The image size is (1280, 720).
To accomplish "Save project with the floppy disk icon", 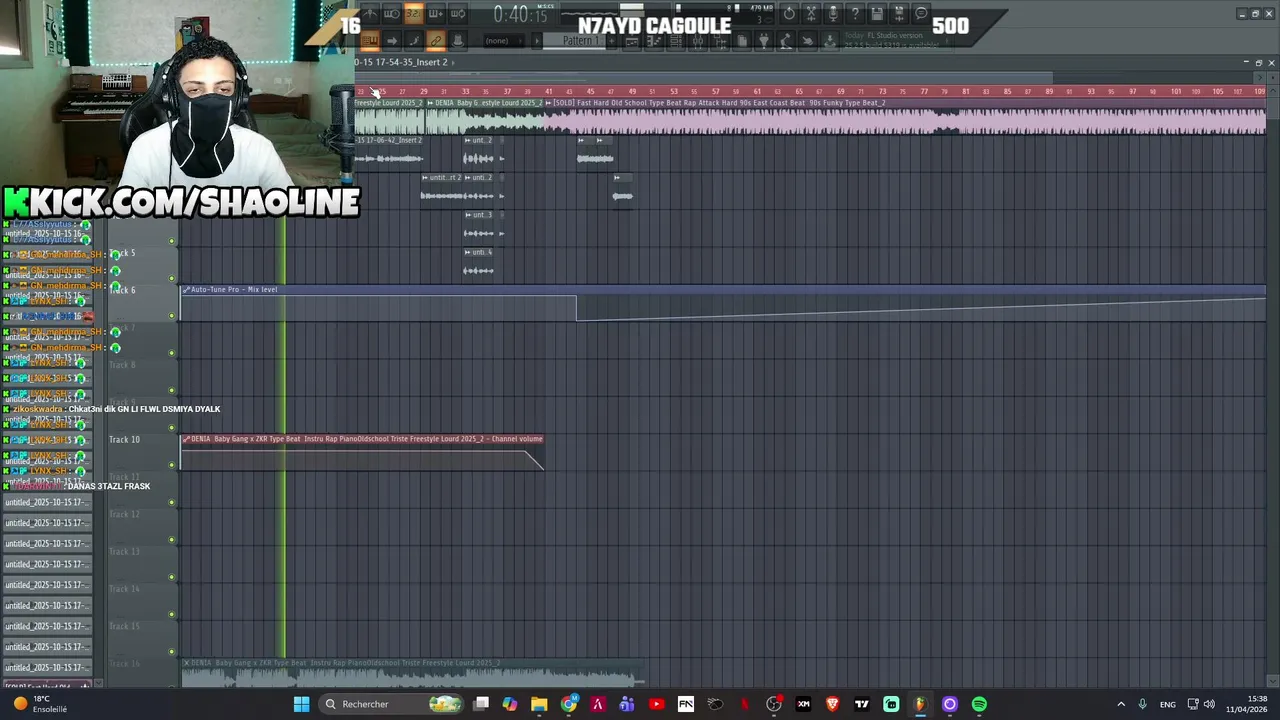I will click(877, 14).
